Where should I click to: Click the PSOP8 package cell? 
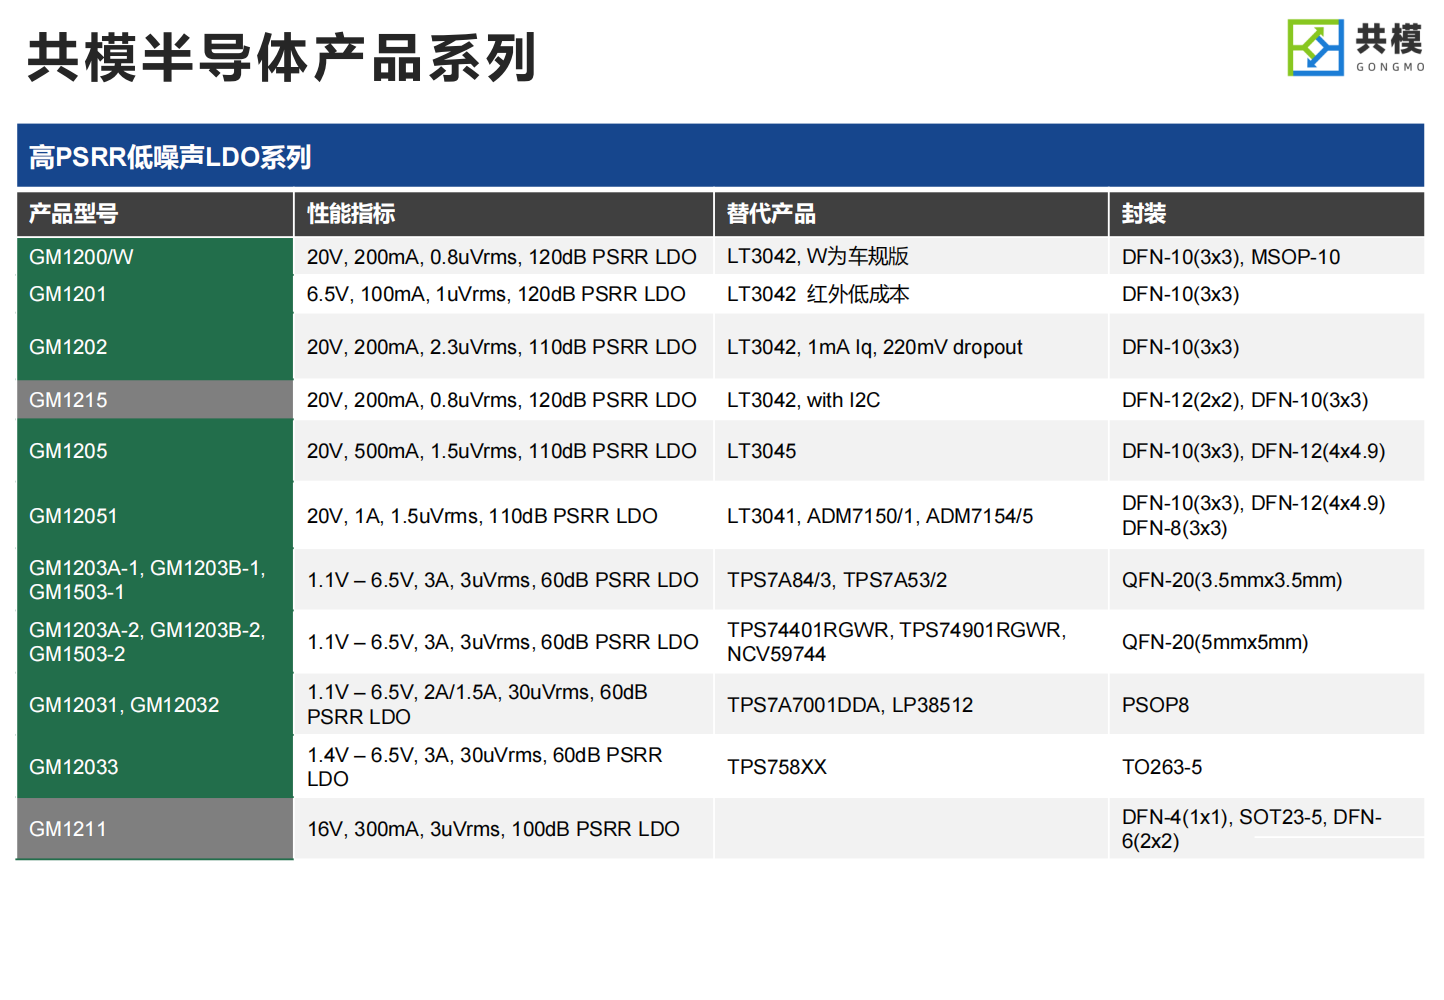click(x=1155, y=705)
